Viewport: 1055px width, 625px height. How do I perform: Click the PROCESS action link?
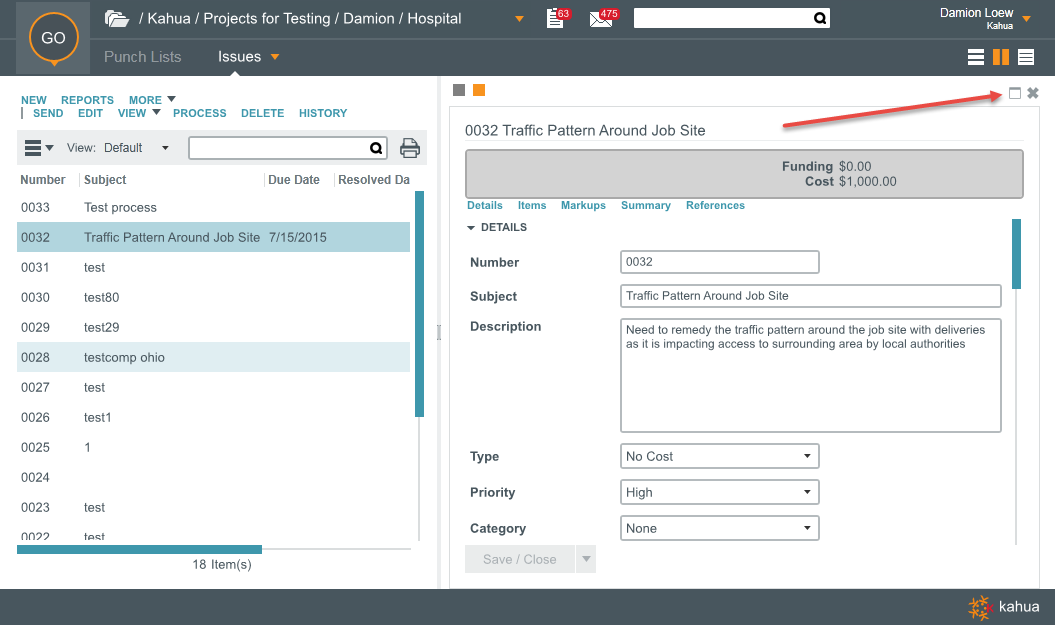click(x=200, y=113)
